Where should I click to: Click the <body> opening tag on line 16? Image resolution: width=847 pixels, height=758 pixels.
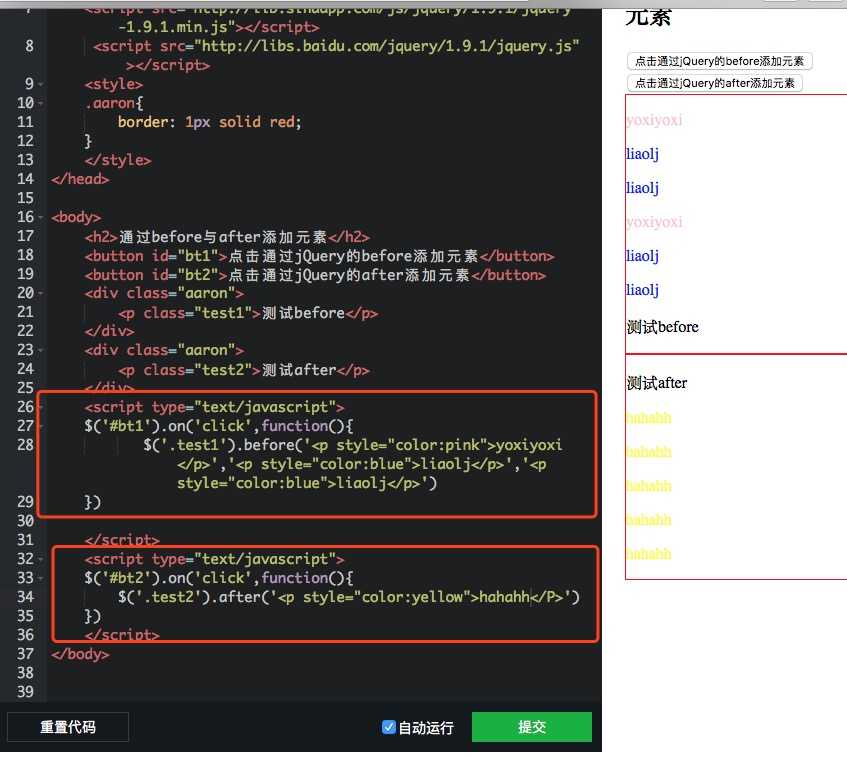pyautogui.click(x=76, y=217)
